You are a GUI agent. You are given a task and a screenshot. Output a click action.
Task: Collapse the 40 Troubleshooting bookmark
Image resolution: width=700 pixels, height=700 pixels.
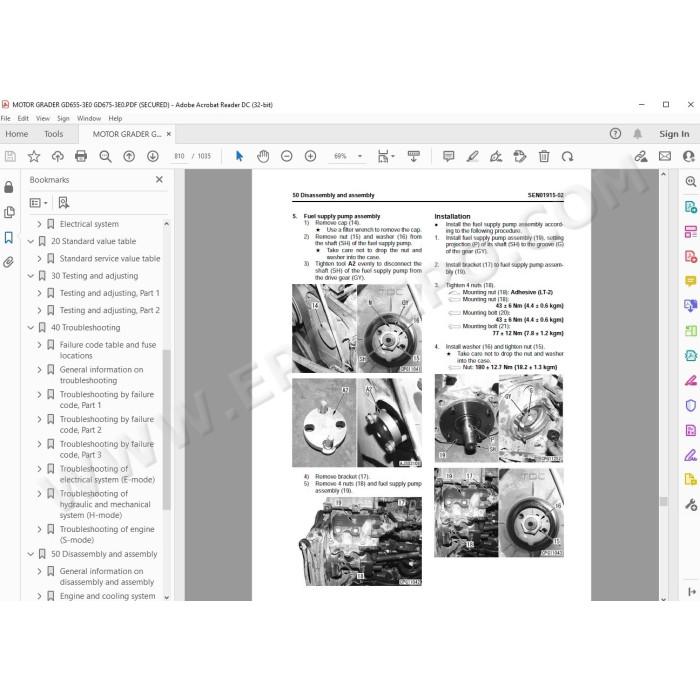pos(31,328)
